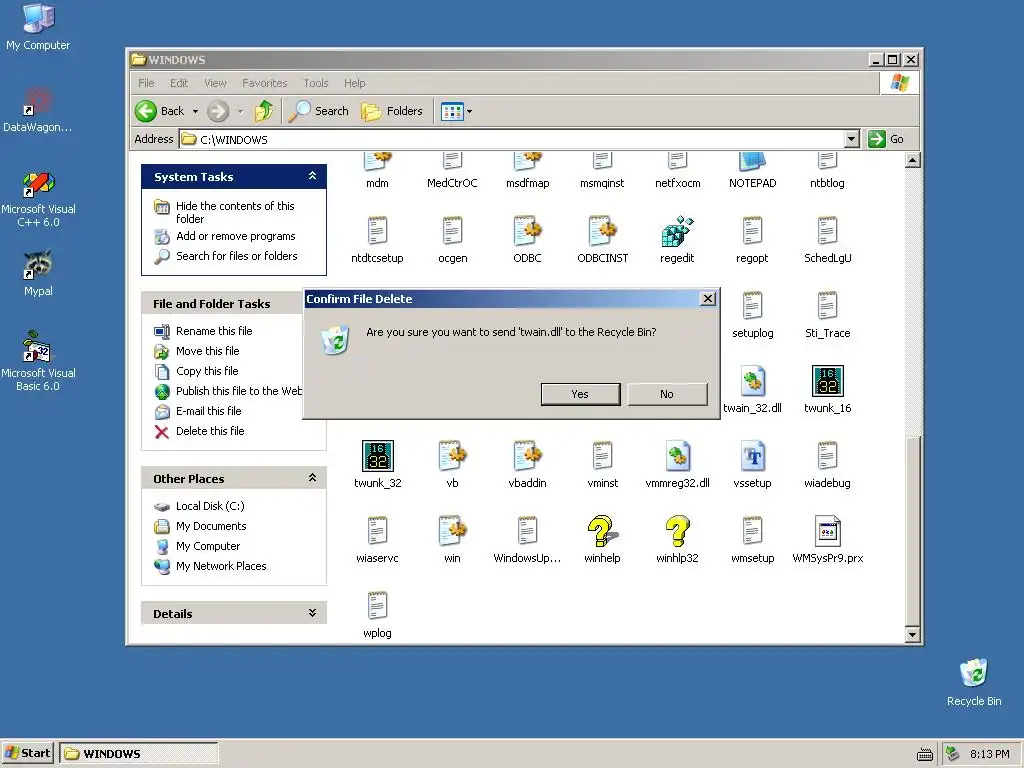Open the Tools menu
1024x768 pixels.
pos(315,83)
